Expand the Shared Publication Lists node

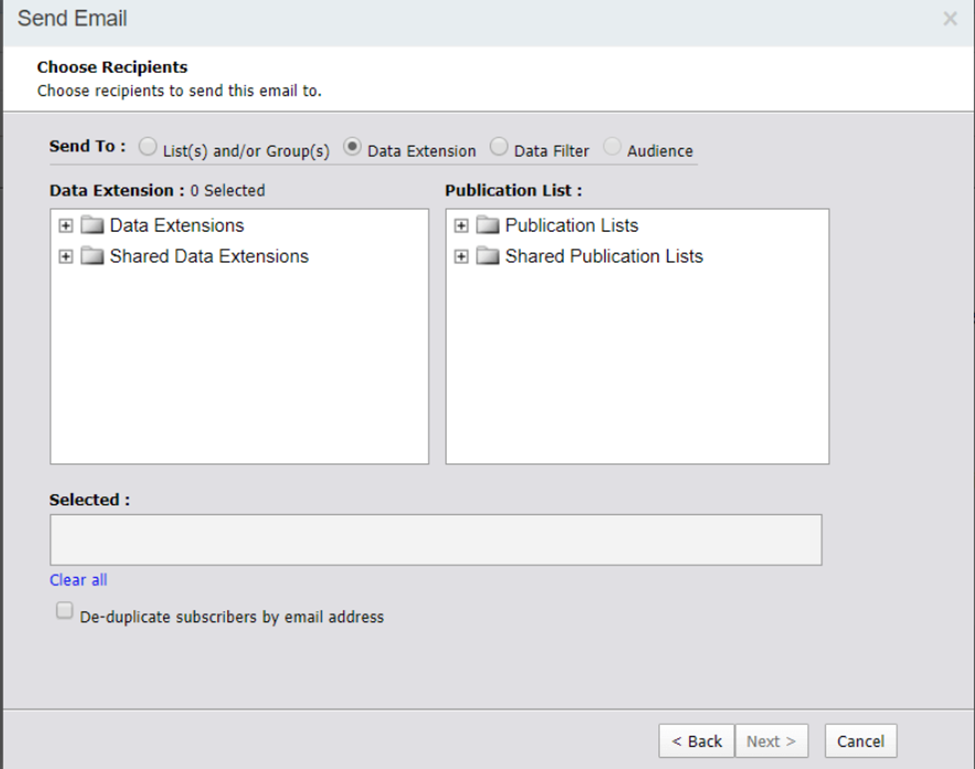pos(461,257)
